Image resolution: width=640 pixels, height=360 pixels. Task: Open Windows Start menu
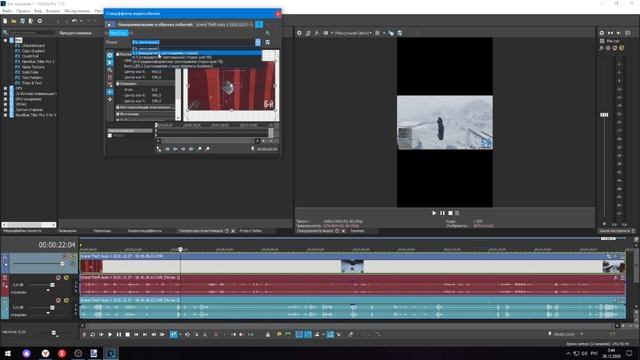tap(7, 353)
